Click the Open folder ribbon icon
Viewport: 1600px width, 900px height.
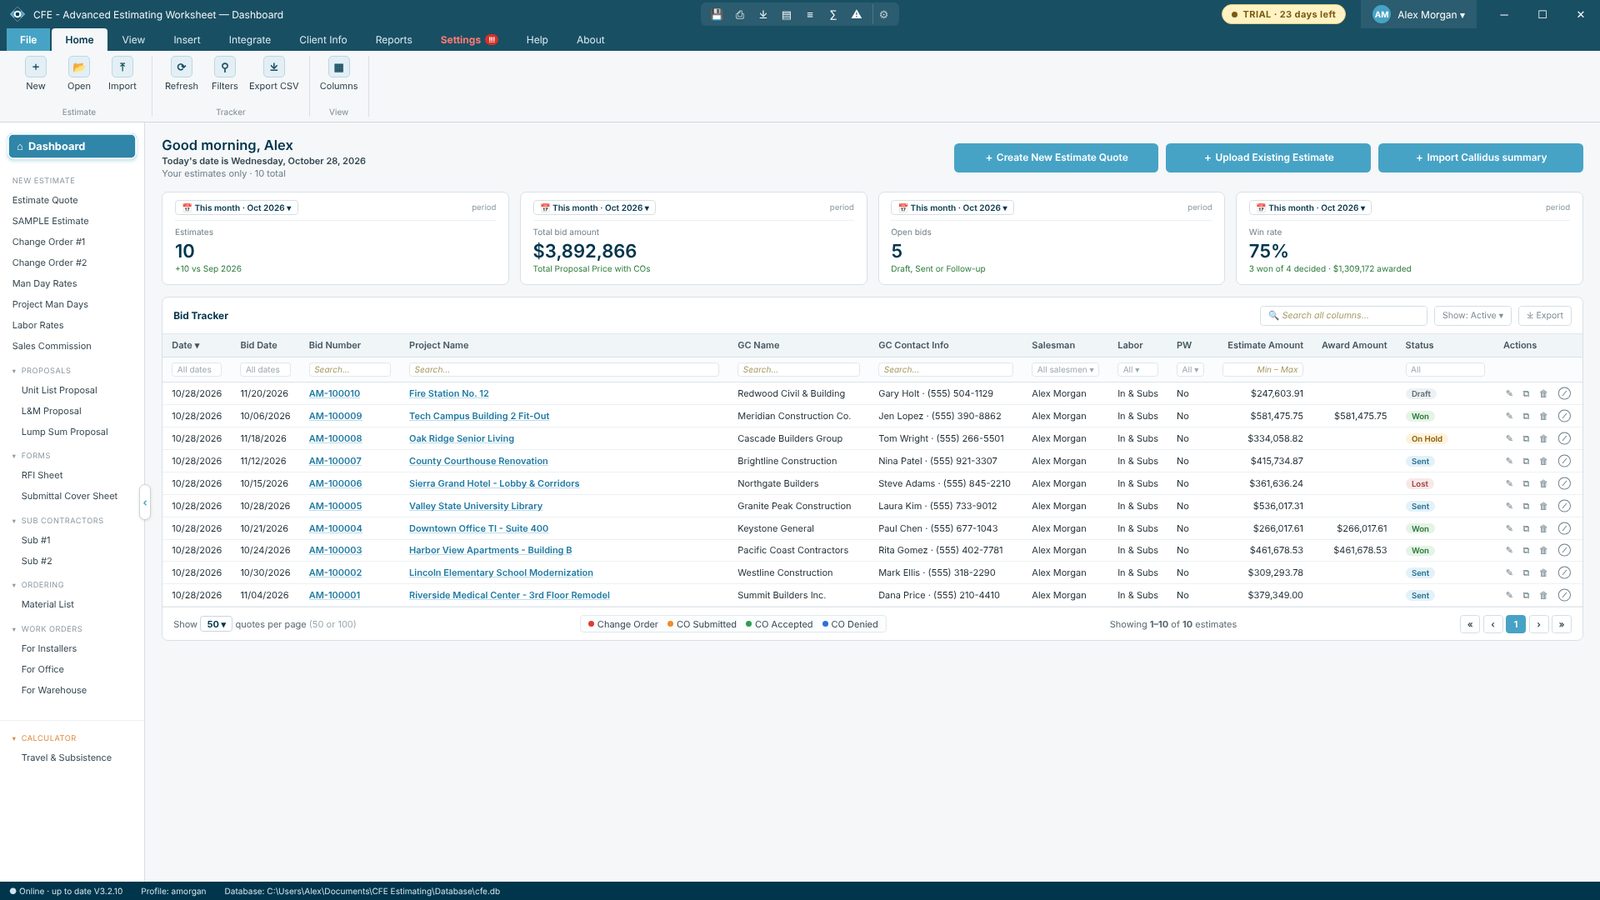79,67
